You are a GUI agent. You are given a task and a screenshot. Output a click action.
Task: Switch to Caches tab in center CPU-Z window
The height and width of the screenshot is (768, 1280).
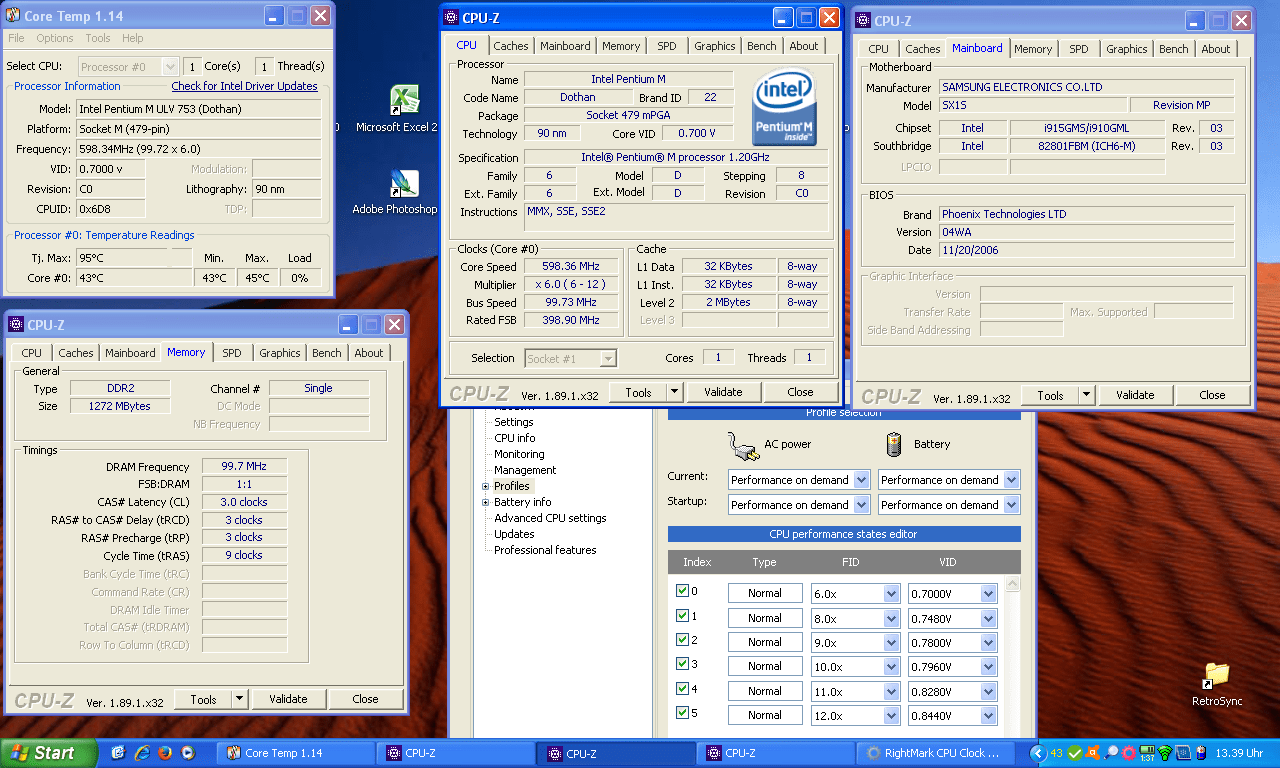(511, 46)
